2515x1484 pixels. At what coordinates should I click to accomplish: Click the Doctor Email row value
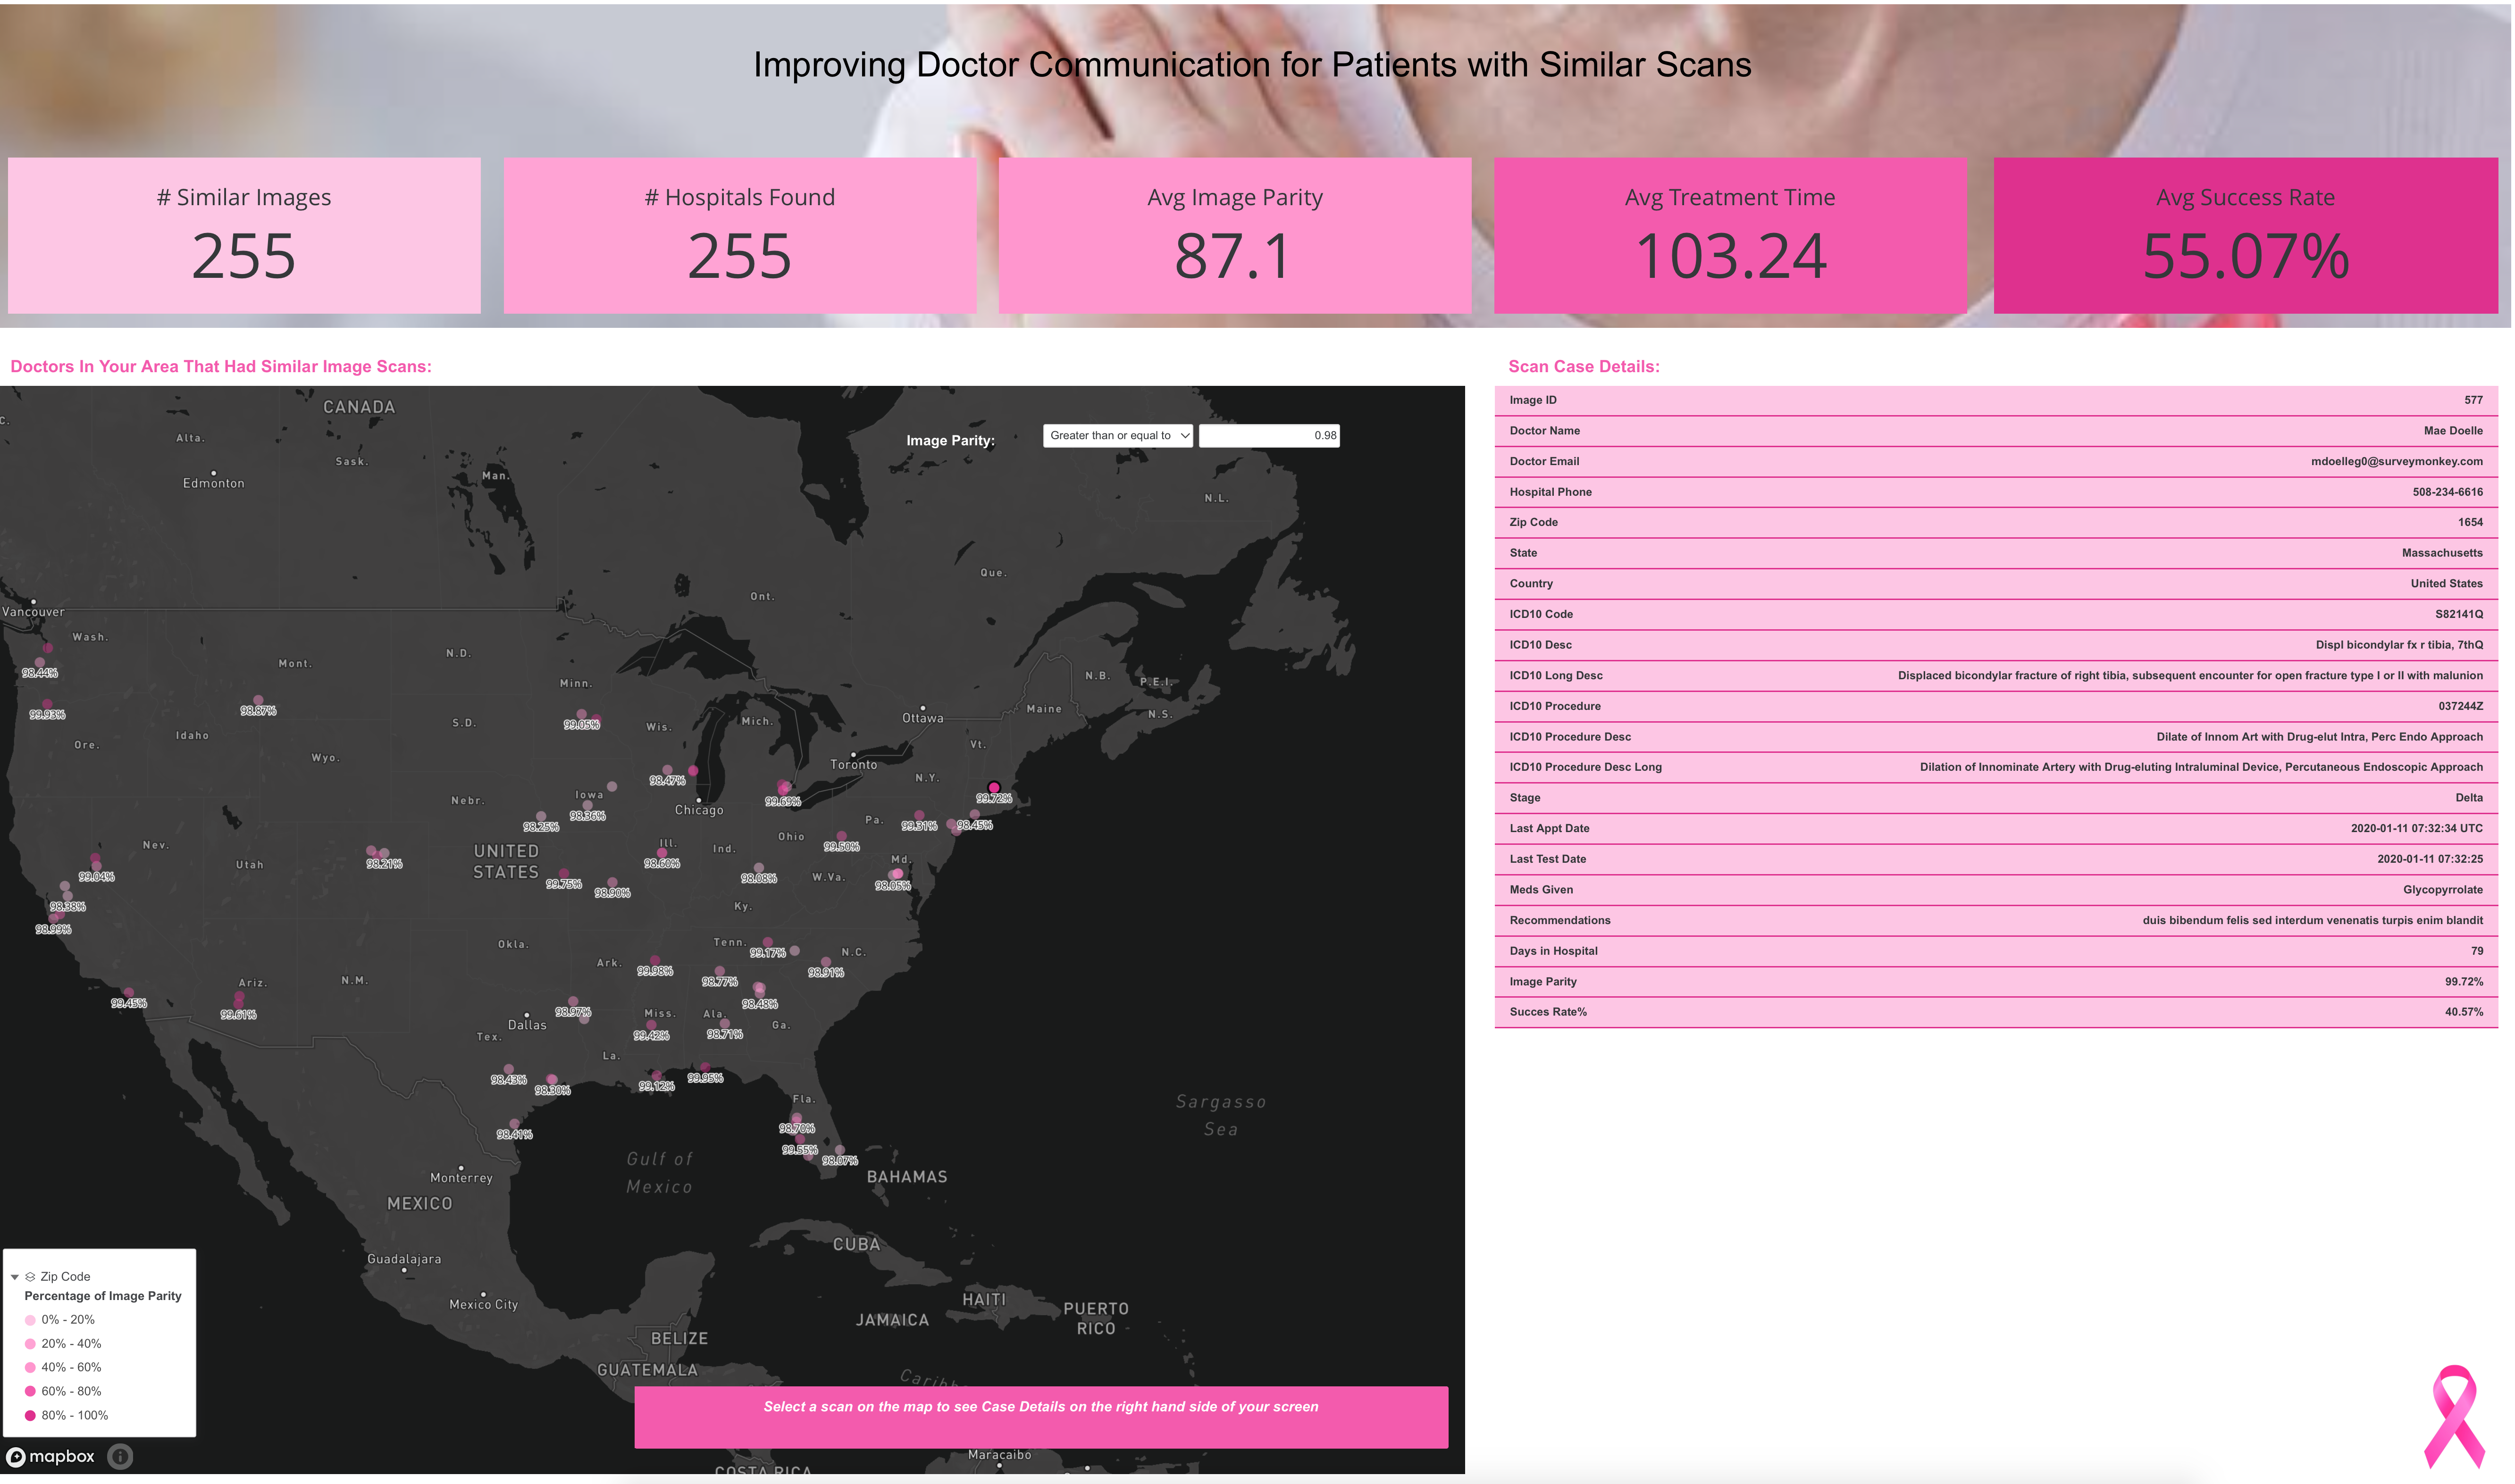(2396, 462)
